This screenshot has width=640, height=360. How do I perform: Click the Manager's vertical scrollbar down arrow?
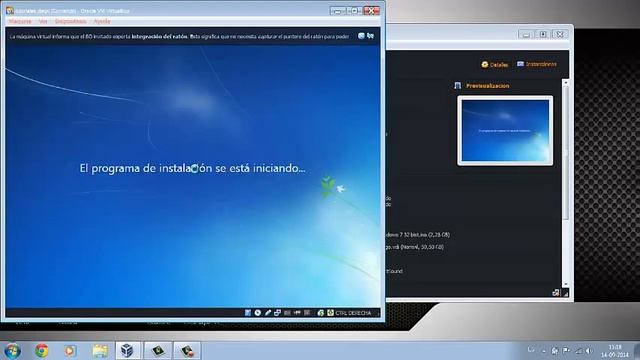tap(565, 284)
